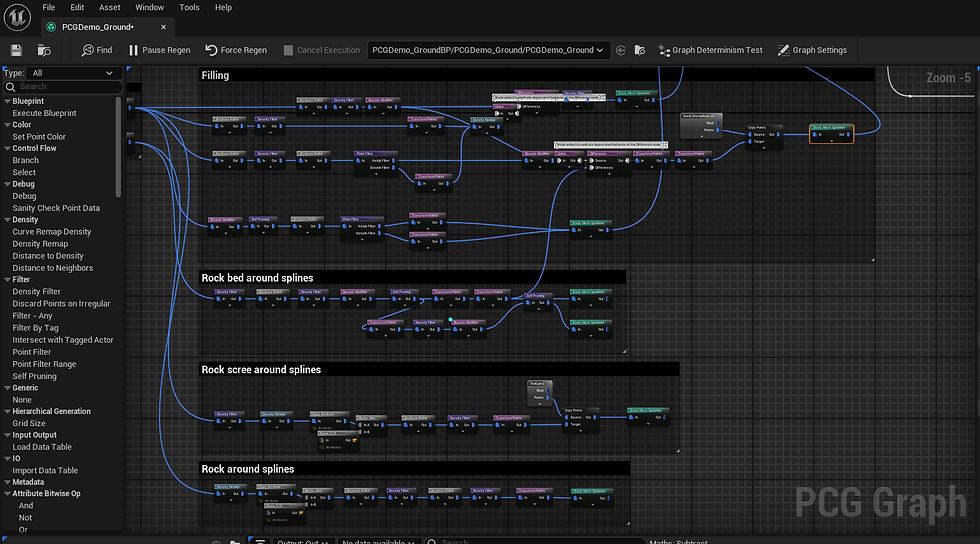Collapse the Debug category
980x544 pixels.
click(x=8, y=184)
